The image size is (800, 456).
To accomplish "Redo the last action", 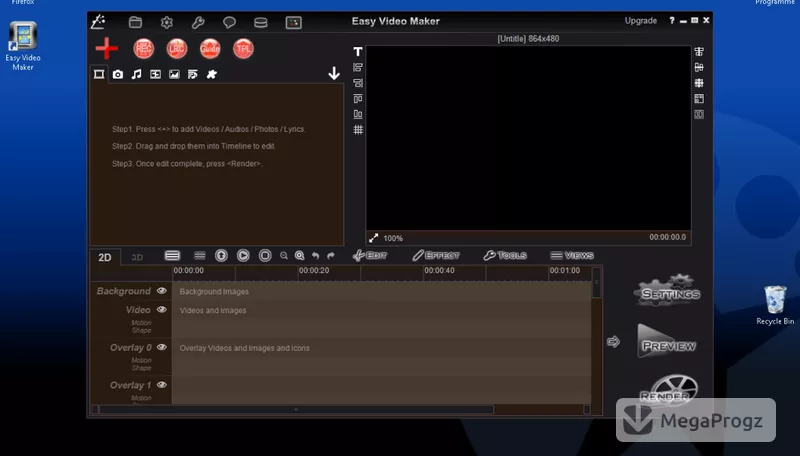I will (x=331, y=256).
